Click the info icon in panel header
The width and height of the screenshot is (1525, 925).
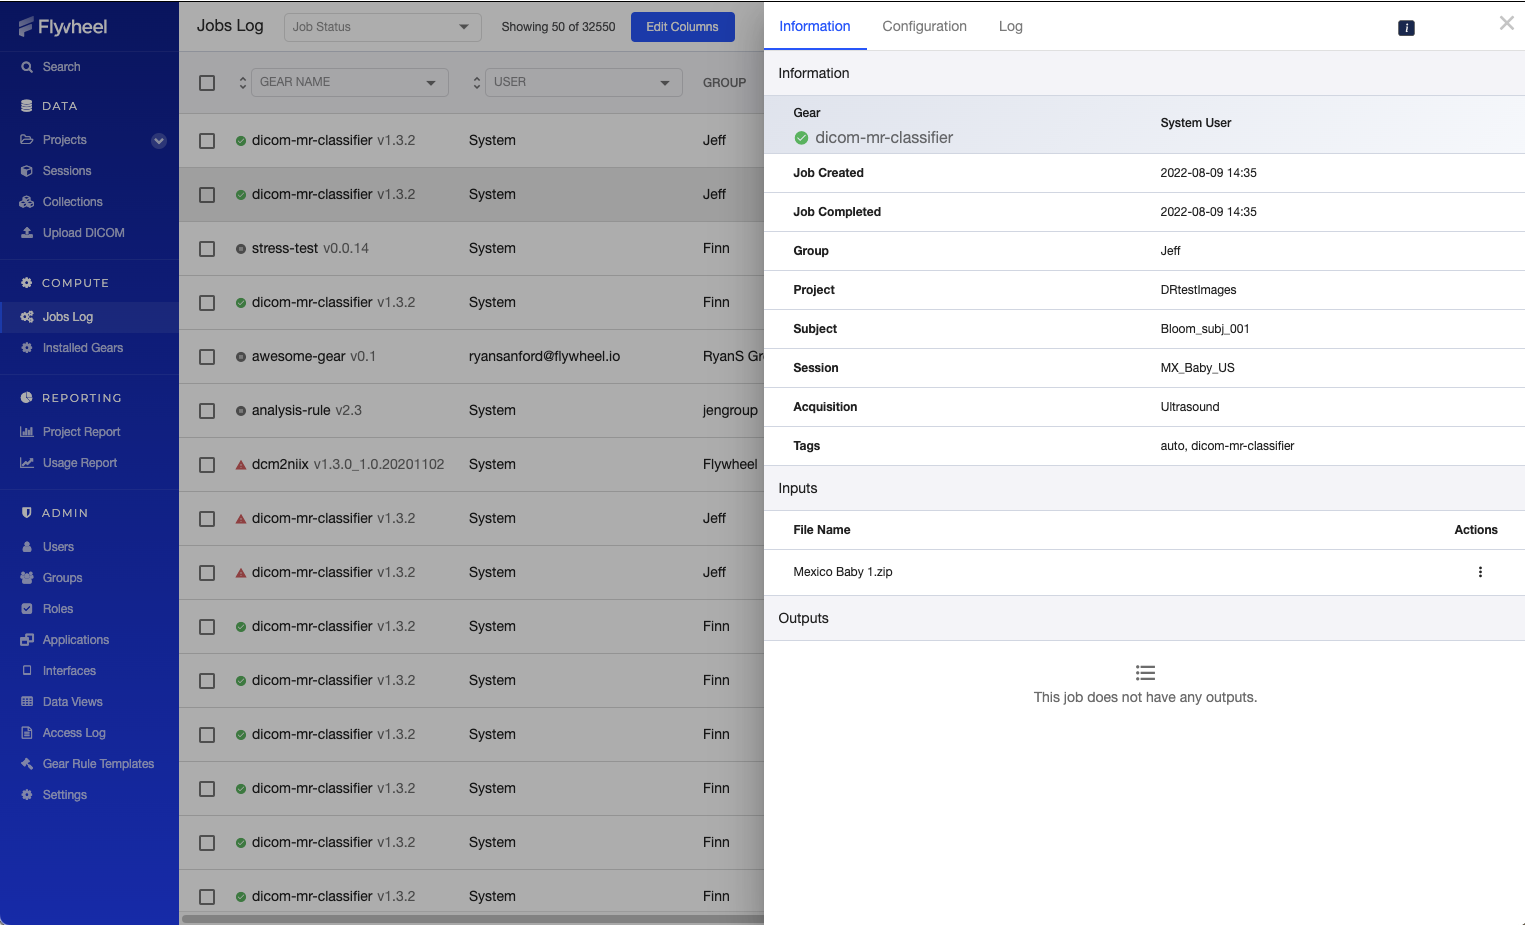point(1405,28)
